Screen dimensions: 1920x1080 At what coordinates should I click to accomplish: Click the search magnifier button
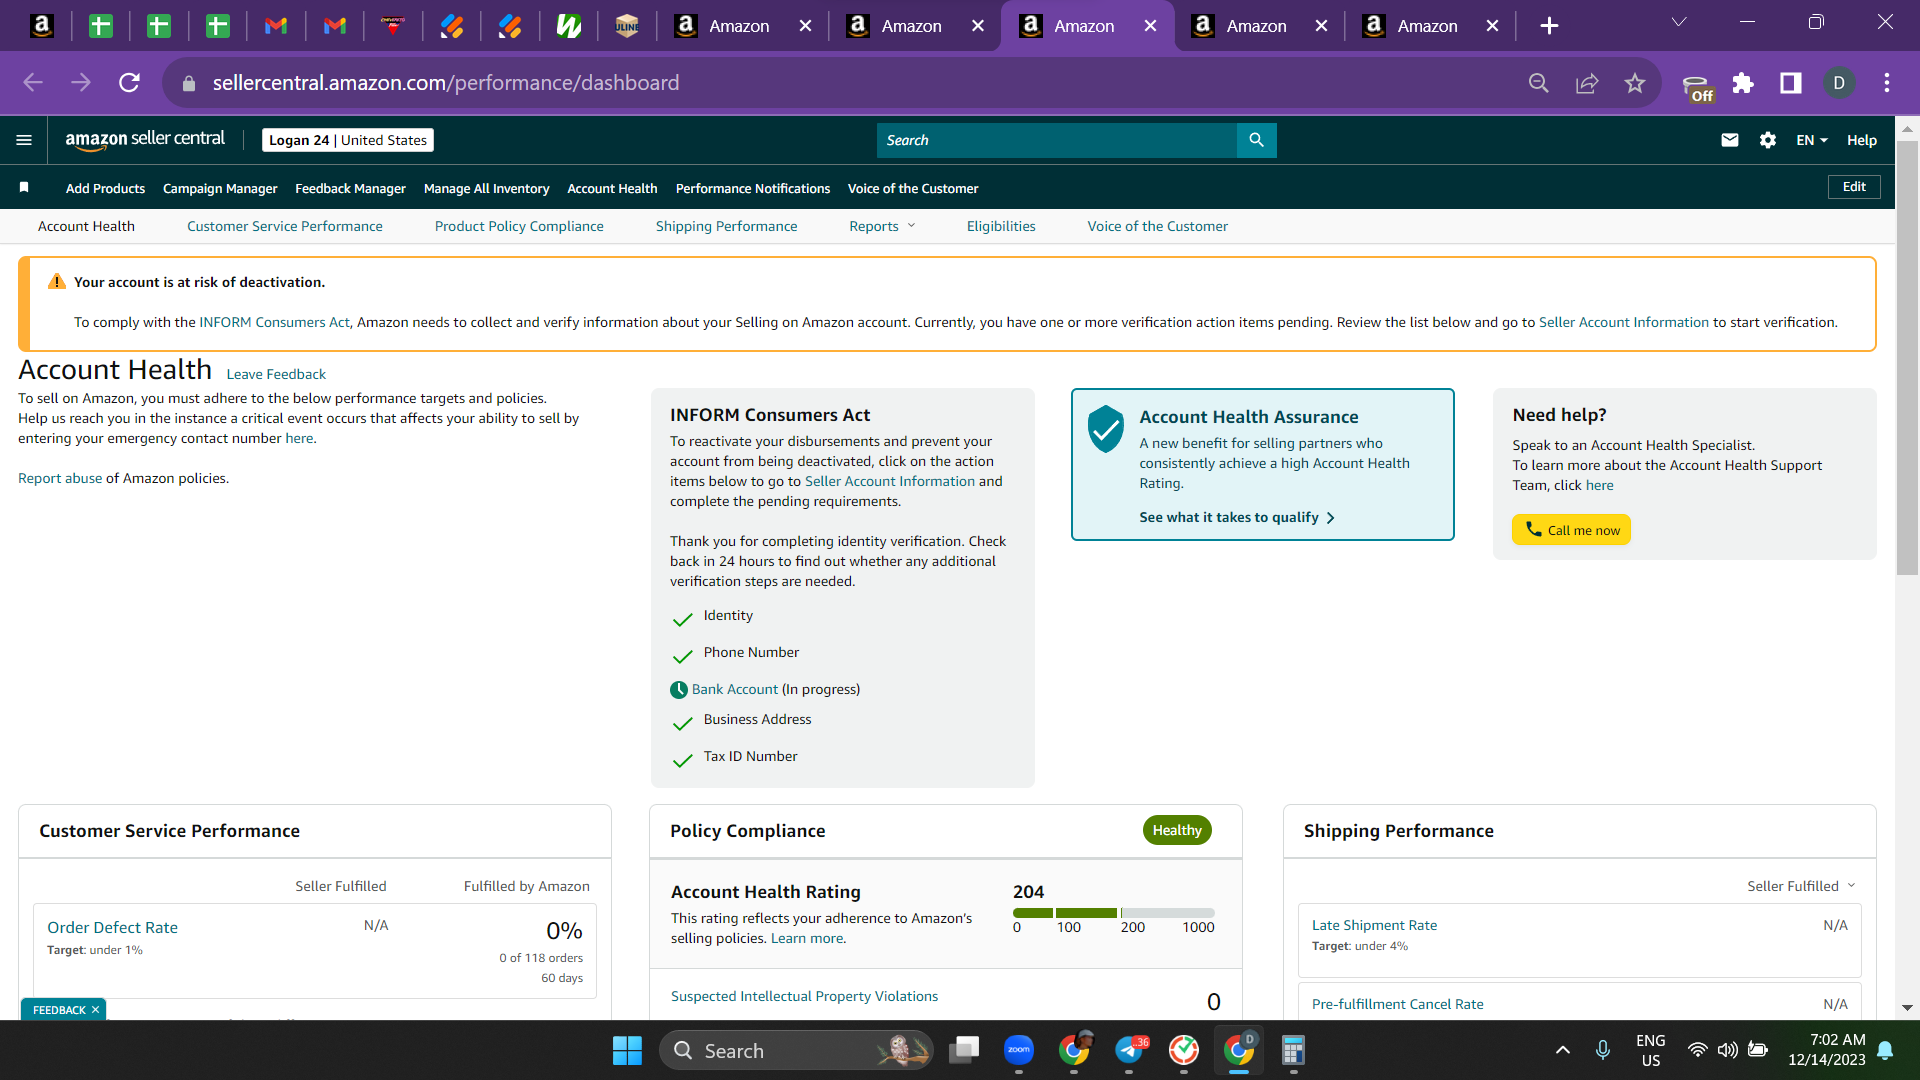click(x=1256, y=140)
